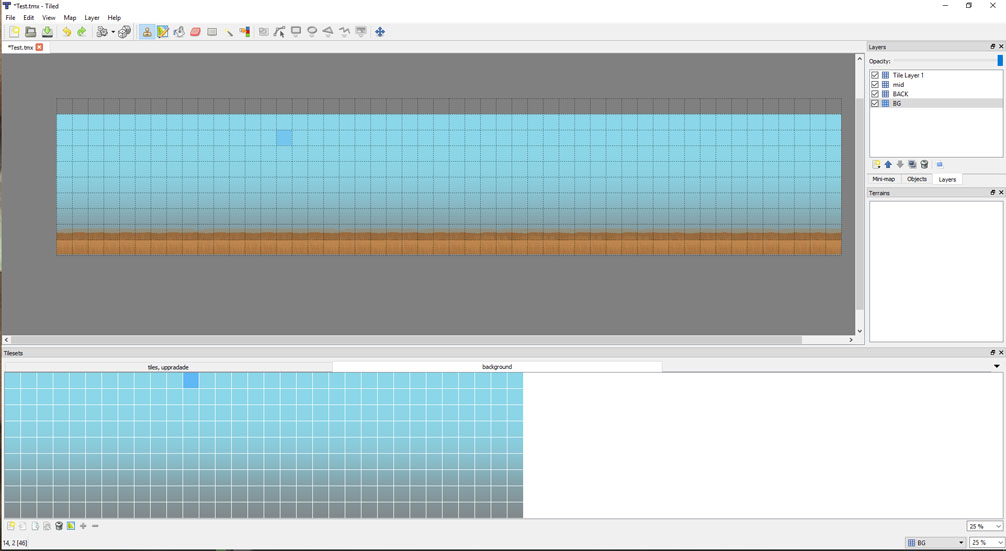Screen dimensions: 1006x551
Task: Uncheck the mid layer checkbox
Action: 875,85
